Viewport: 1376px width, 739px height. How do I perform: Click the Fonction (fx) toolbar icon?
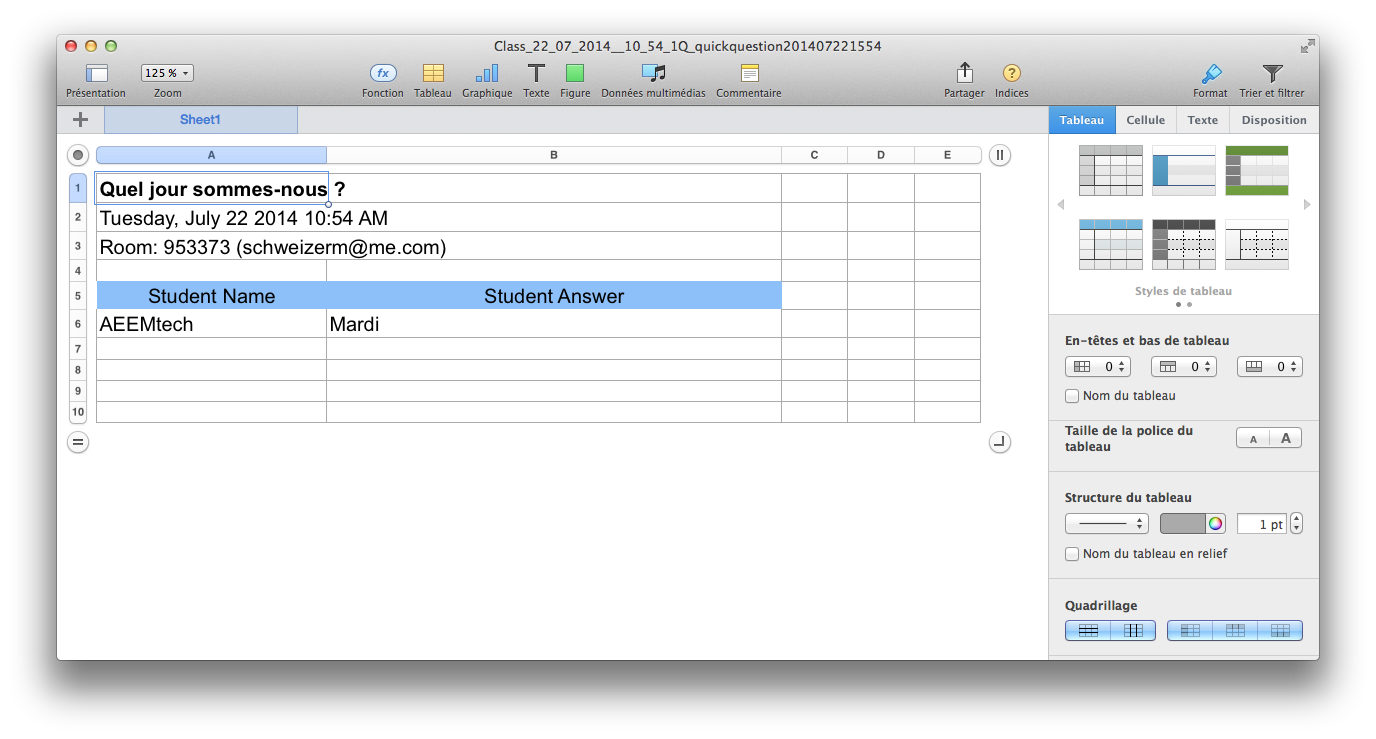[382, 73]
